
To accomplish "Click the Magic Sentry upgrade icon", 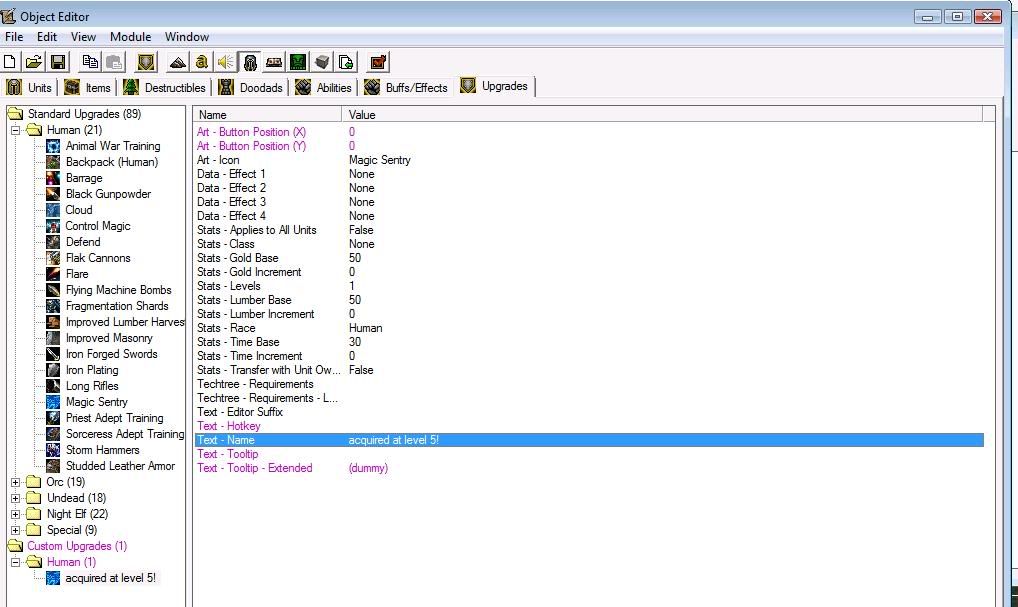I will coord(53,402).
